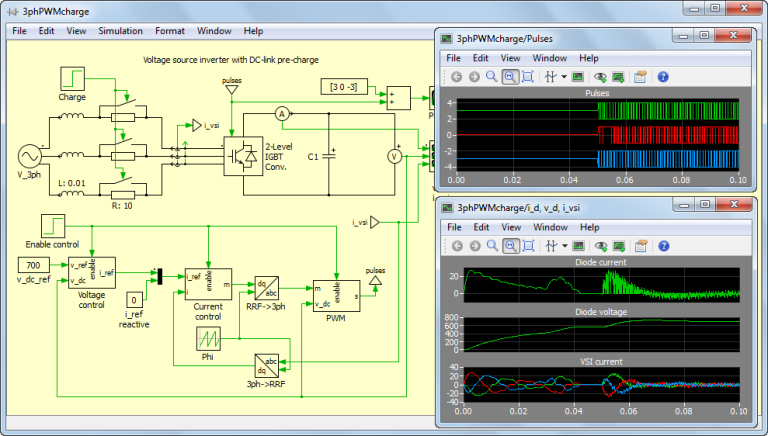Expand cursors dropdown arrow in i_d, v_d, i_vsi scope
This screenshot has width=768, height=436.
[563, 245]
